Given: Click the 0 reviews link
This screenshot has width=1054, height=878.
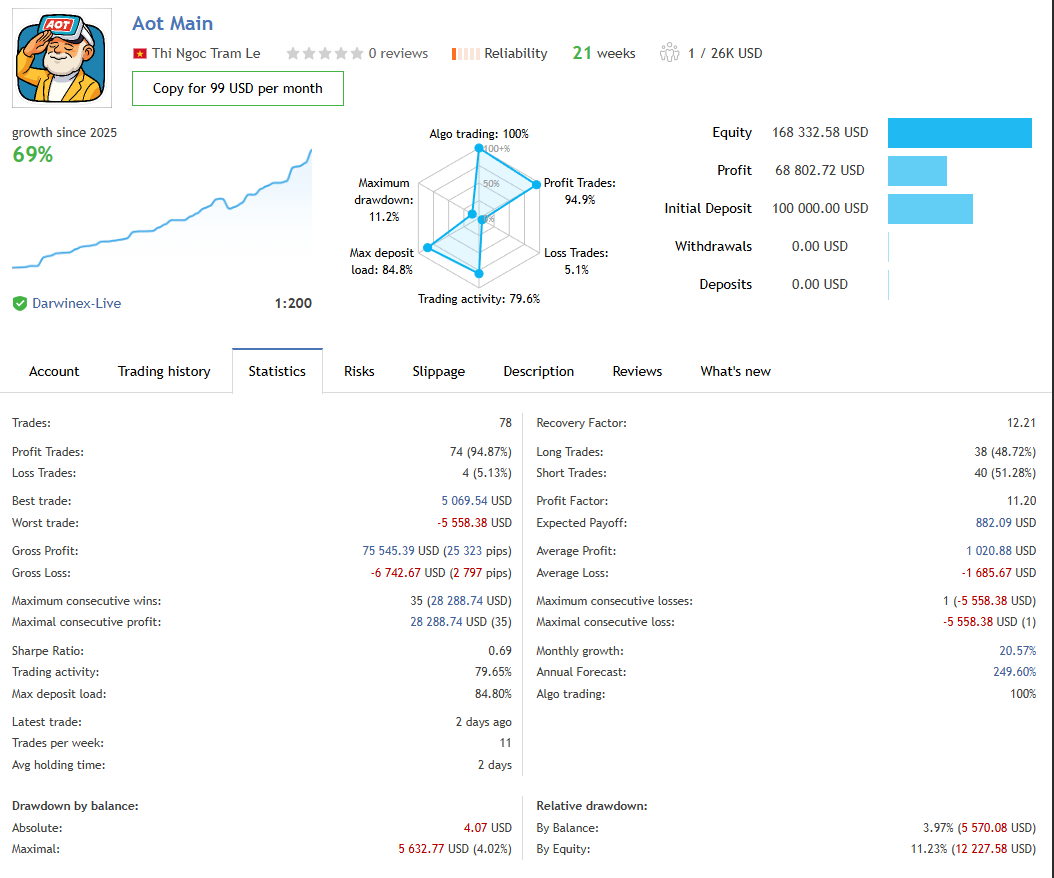Looking at the screenshot, I should click(398, 53).
